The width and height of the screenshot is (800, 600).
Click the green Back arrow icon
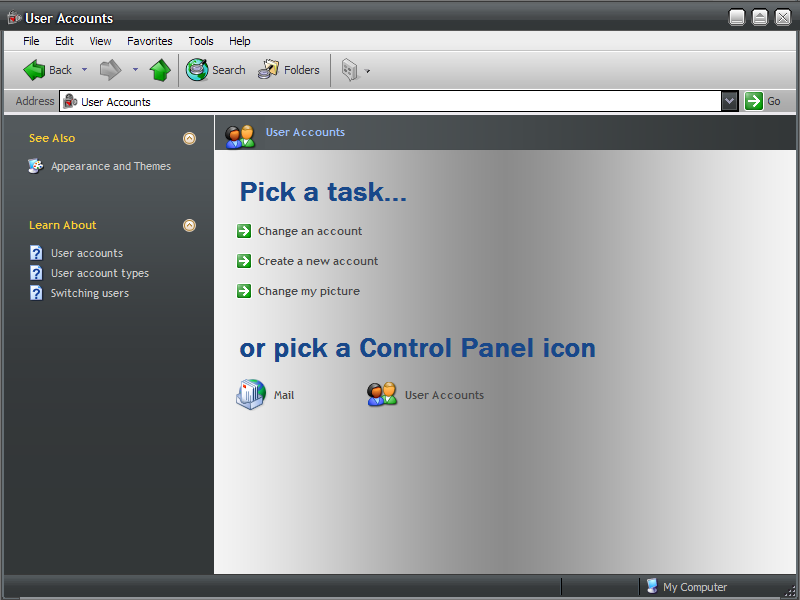(x=35, y=70)
